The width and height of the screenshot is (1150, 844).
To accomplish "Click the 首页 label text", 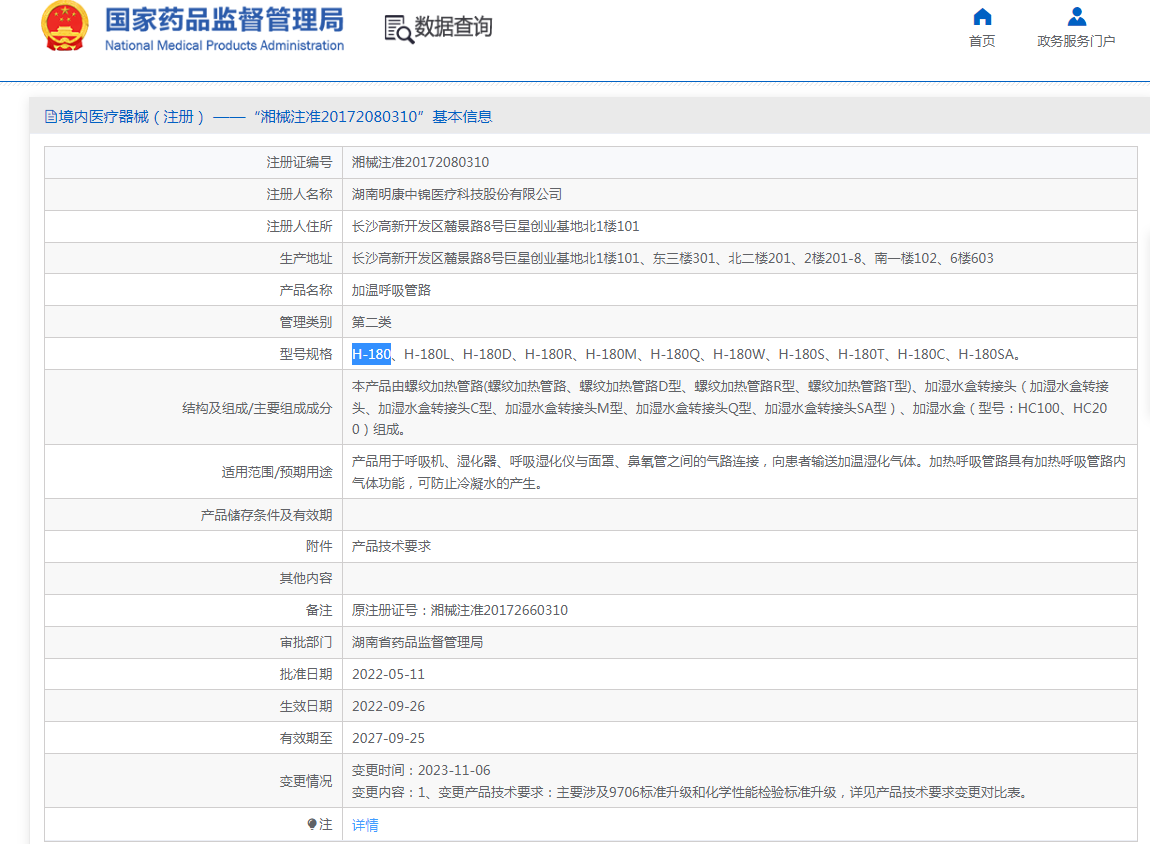I will [982, 41].
